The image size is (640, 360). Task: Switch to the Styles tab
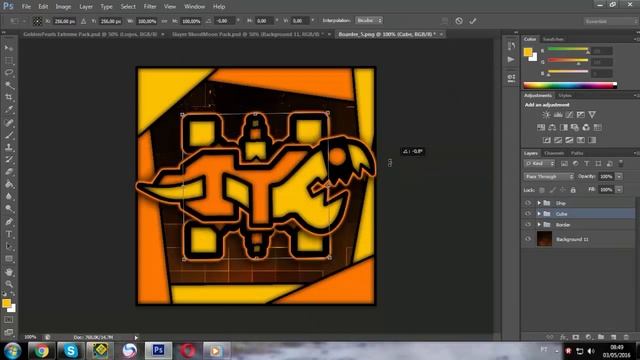pos(565,96)
